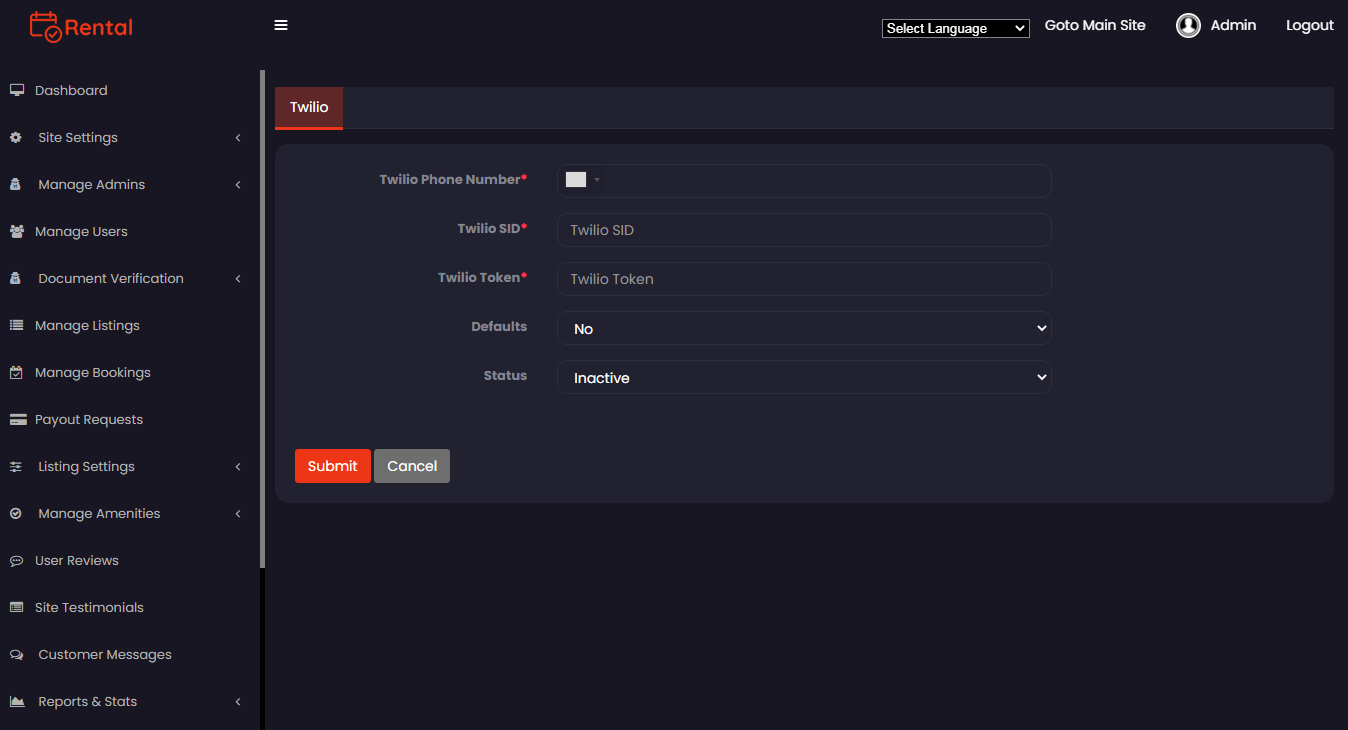The height and width of the screenshot is (730, 1348).
Task: Click the Reports & Stats chart icon
Action: tap(17, 701)
